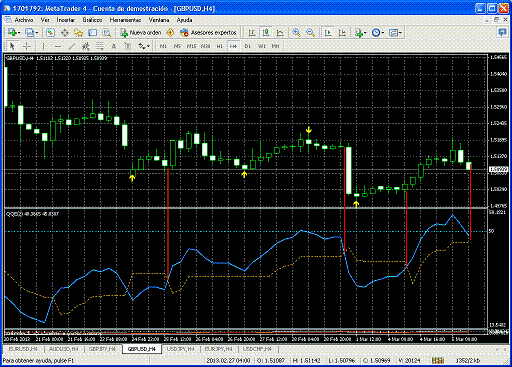Click the Zoom Out magnifier icon
512x367 pixels.
click(311, 33)
